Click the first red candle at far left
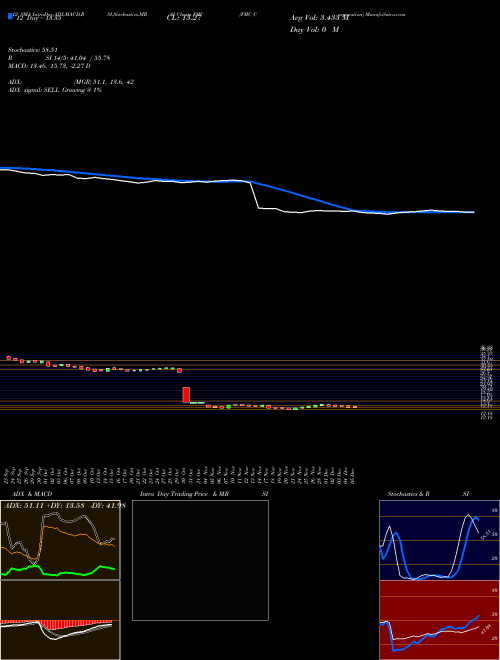 tap(8, 358)
